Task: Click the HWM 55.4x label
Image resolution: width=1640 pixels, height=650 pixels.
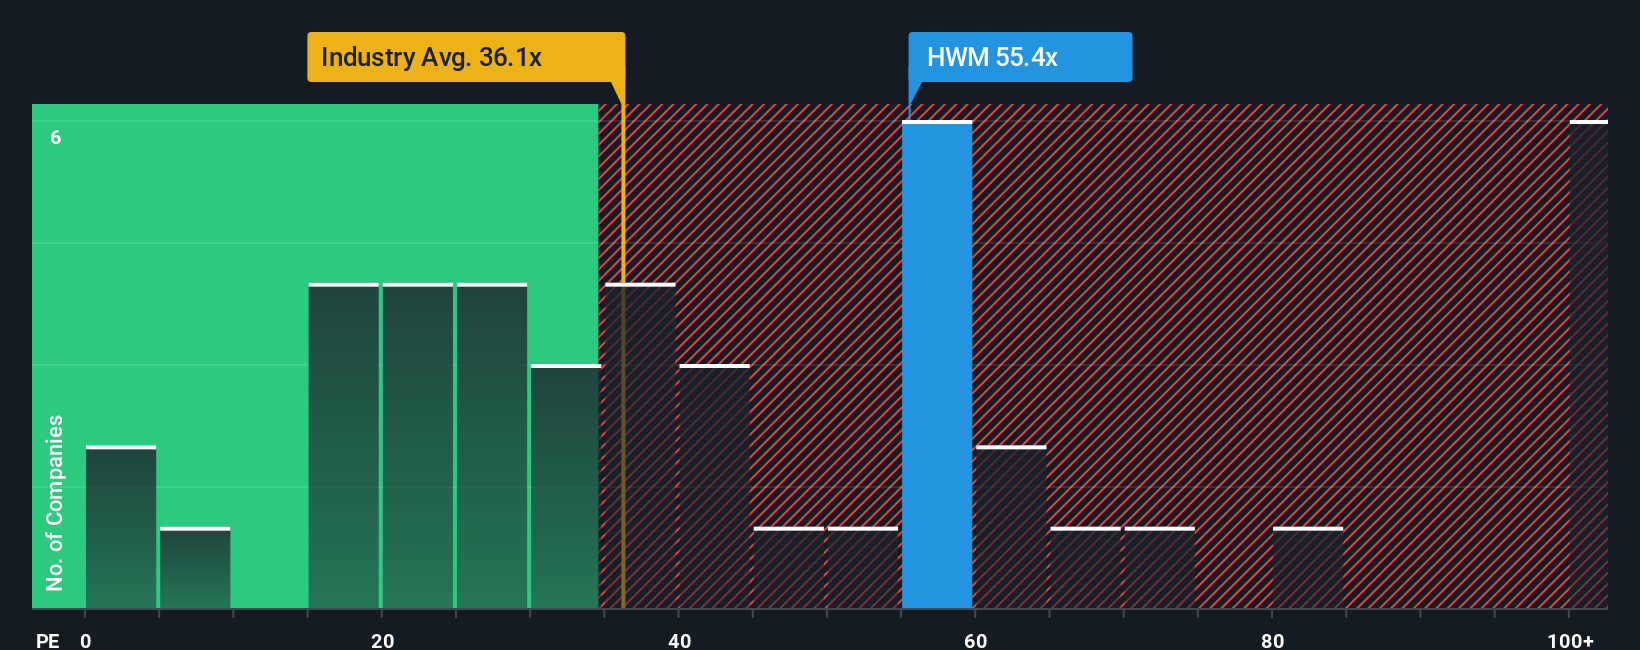Action: point(1020,57)
